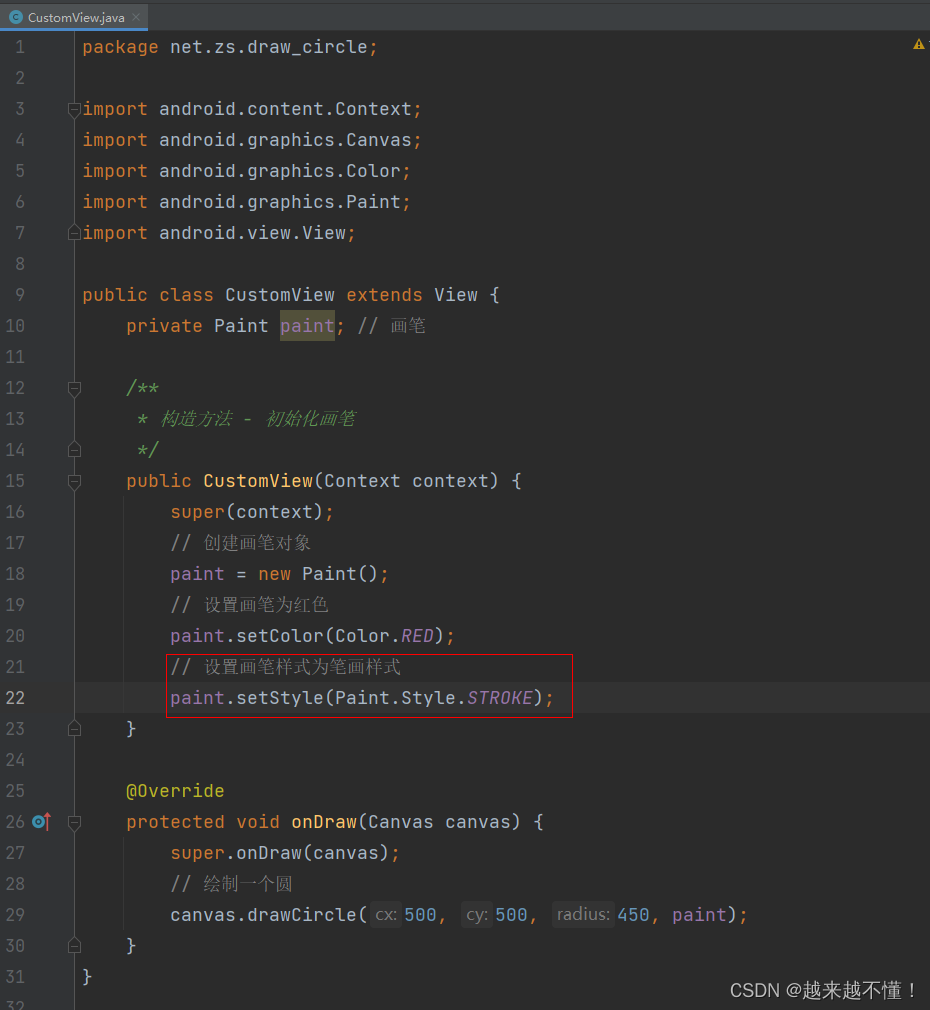Click 'drawCircle' on line 29
The image size is (930, 1010).
[302, 915]
